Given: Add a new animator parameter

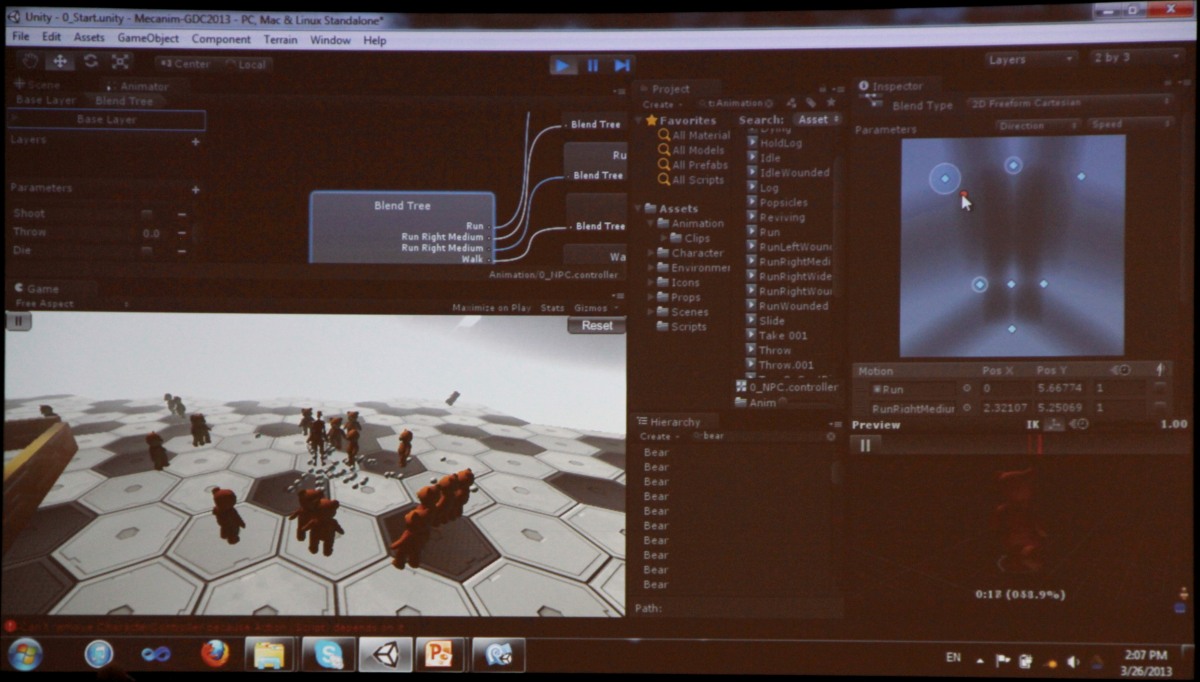Looking at the screenshot, I should tap(195, 189).
